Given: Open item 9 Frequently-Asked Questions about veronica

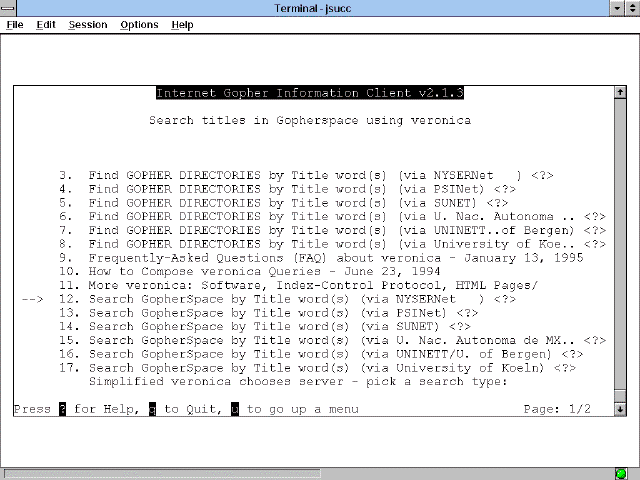Looking at the screenshot, I should (321, 258).
